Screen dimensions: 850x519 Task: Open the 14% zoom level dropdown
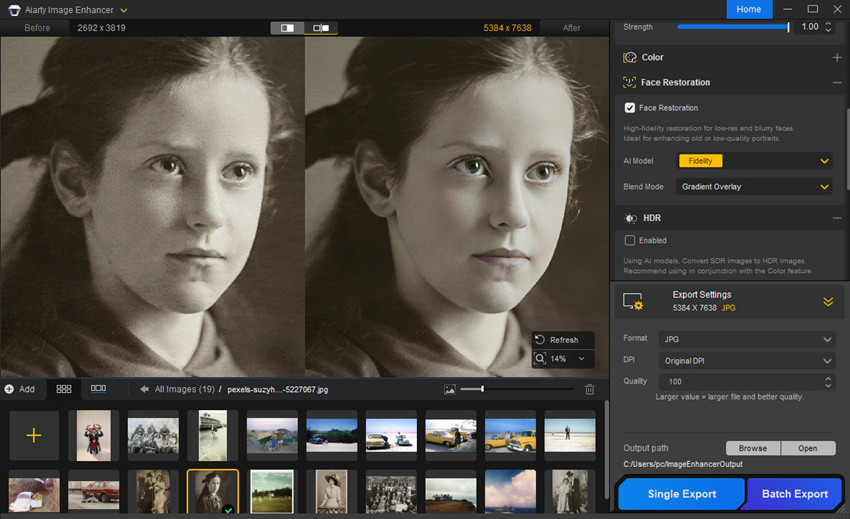tap(582, 358)
